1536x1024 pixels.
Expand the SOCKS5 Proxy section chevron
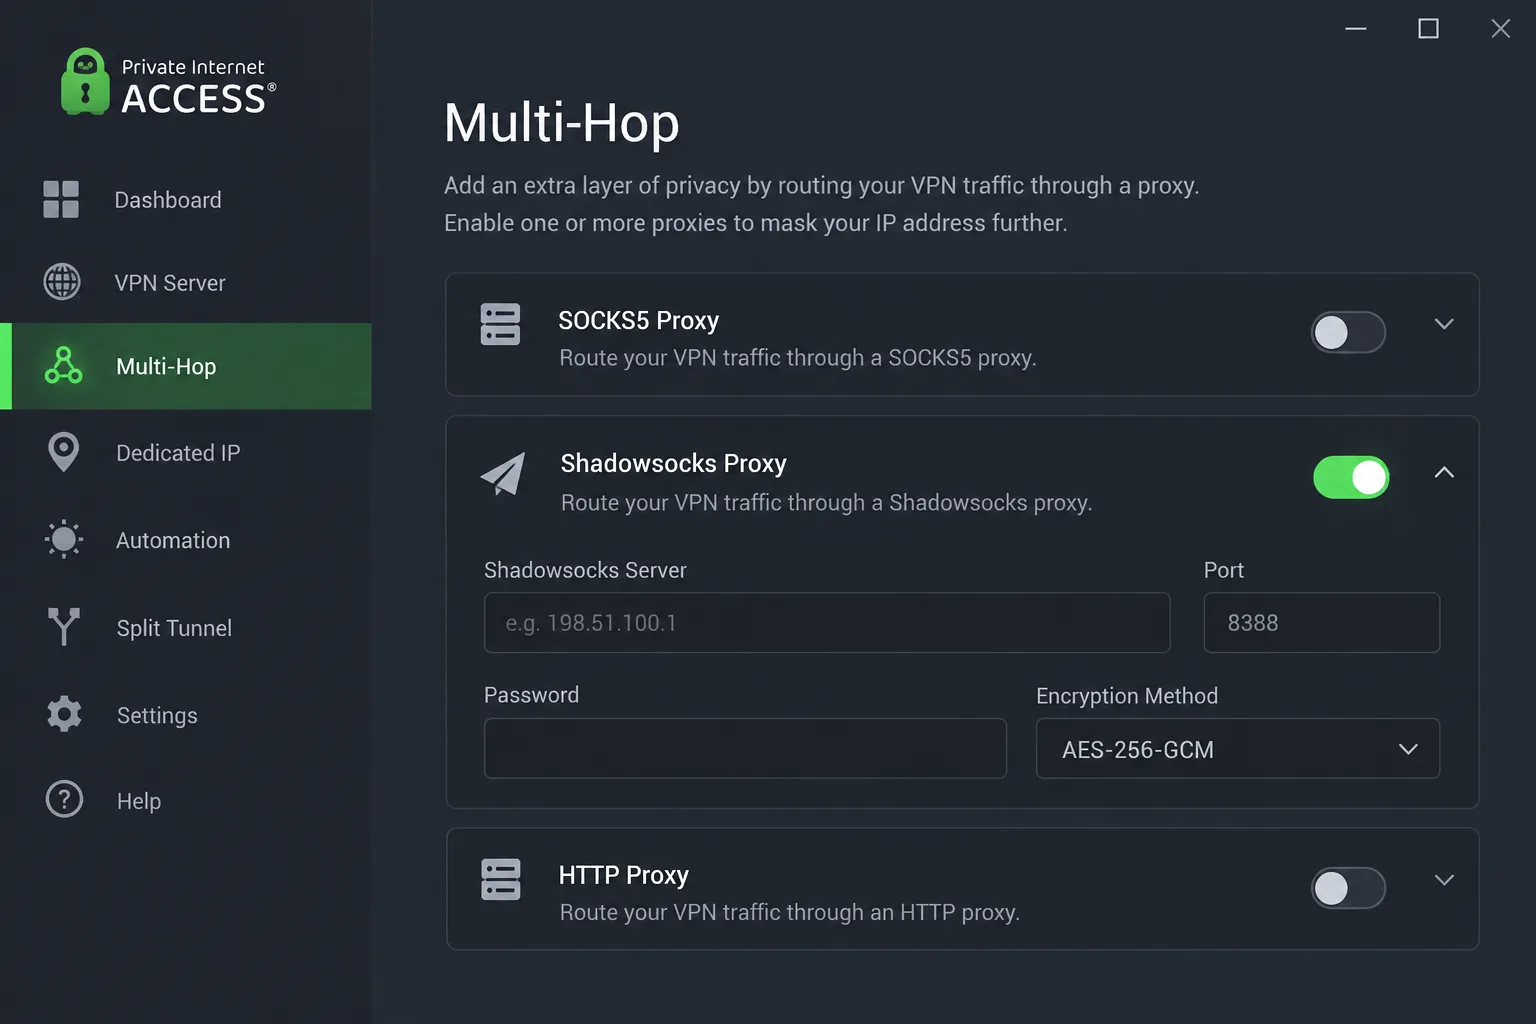coord(1444,324)
